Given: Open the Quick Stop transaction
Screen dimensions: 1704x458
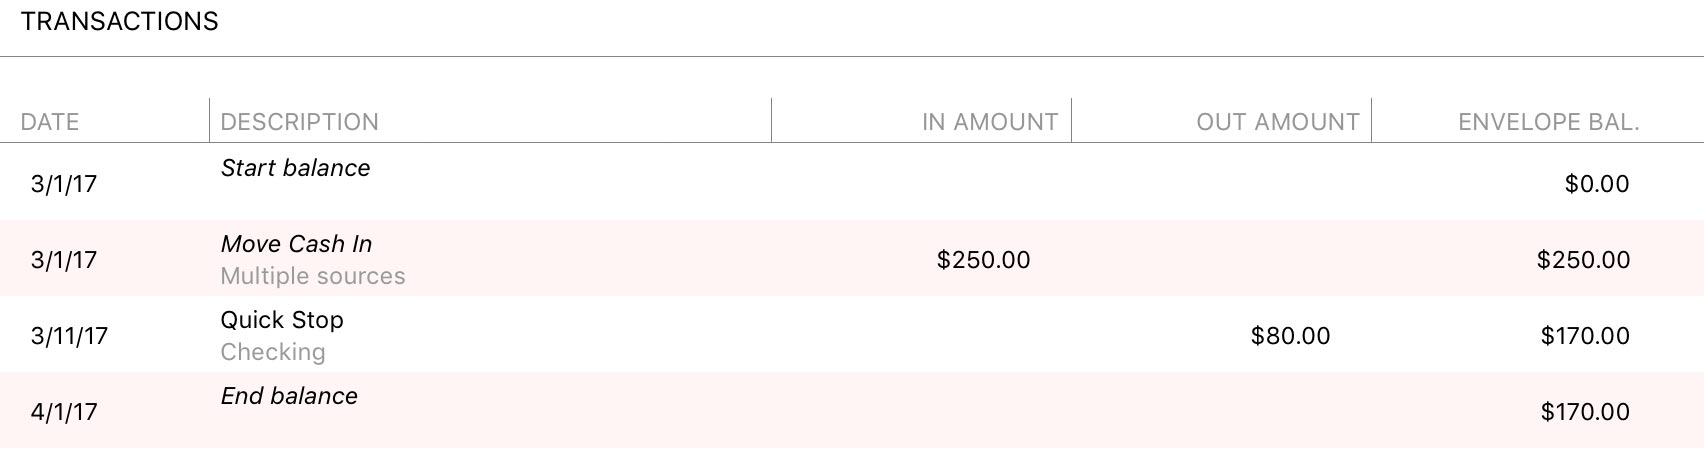Looking at the screenshot, I should click(282, 320).
